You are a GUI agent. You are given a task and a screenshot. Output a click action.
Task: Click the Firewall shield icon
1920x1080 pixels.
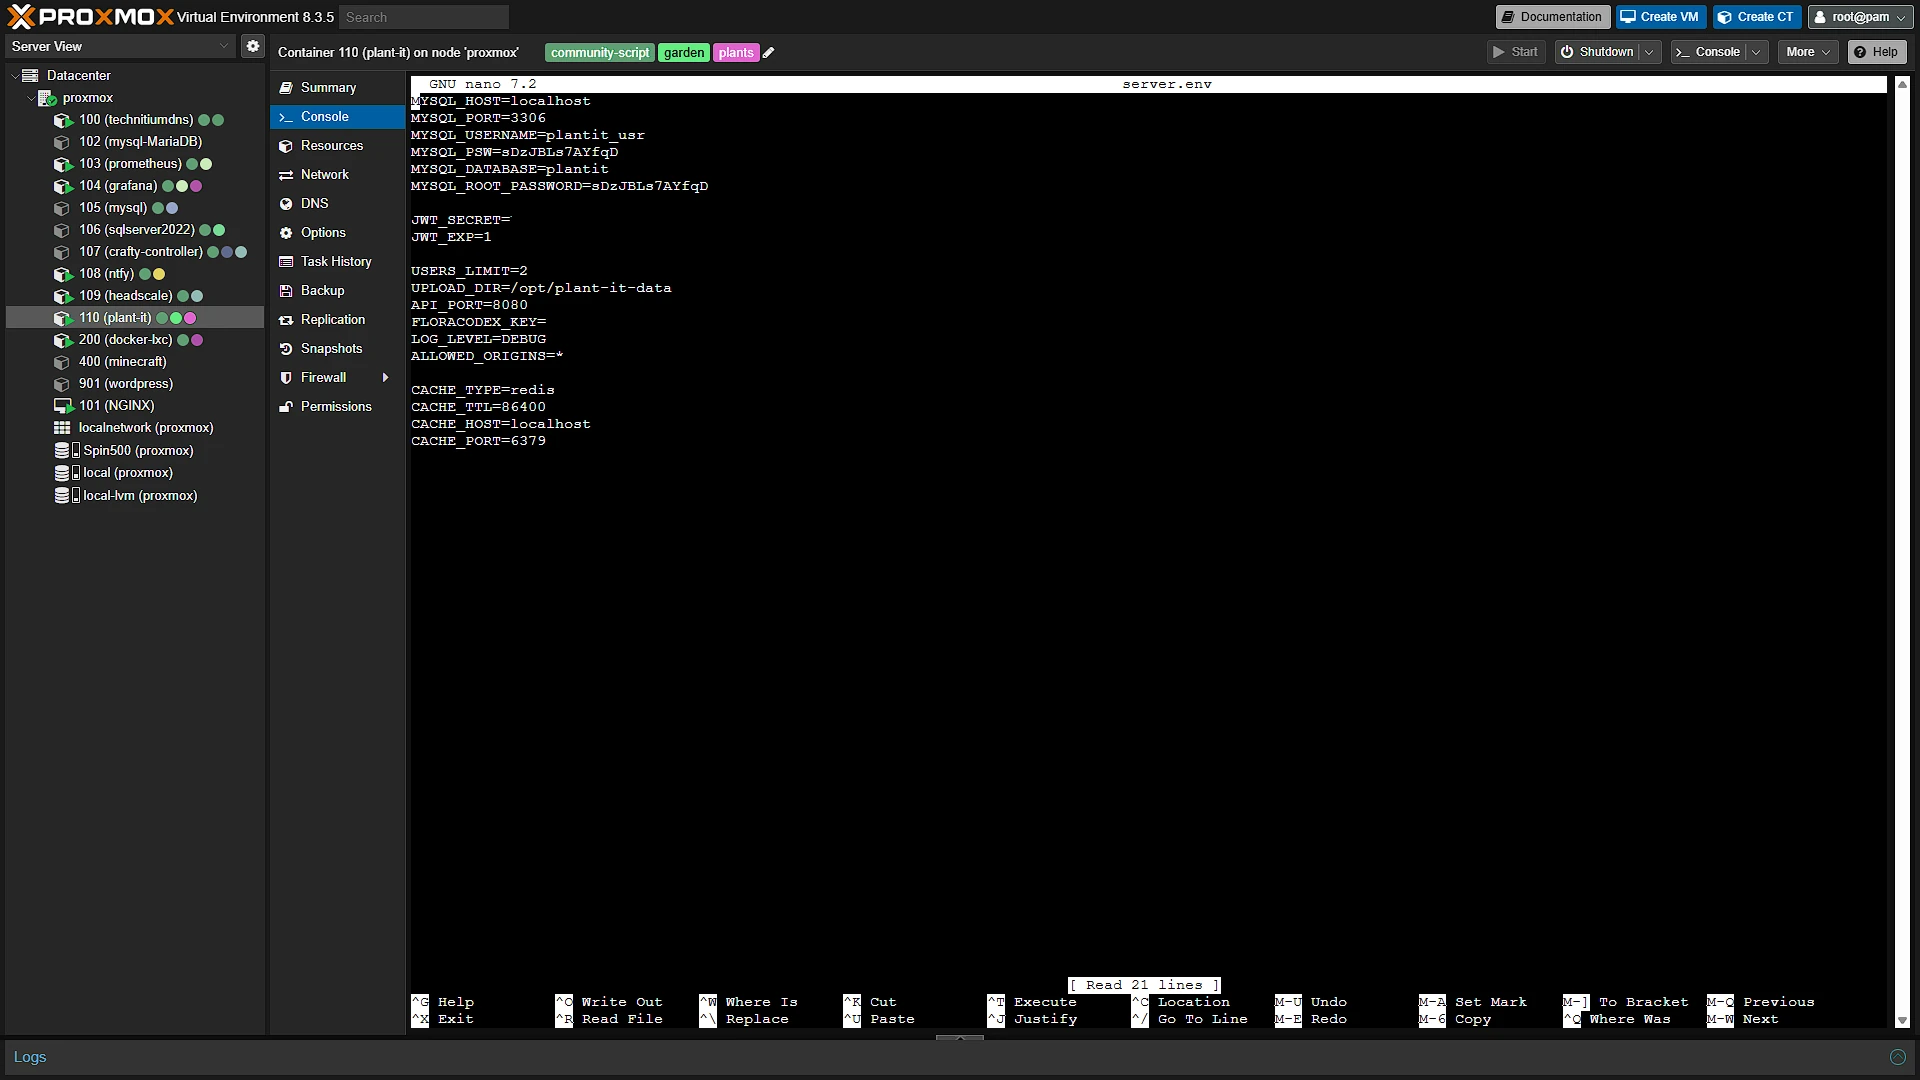(x=286, y=378)
